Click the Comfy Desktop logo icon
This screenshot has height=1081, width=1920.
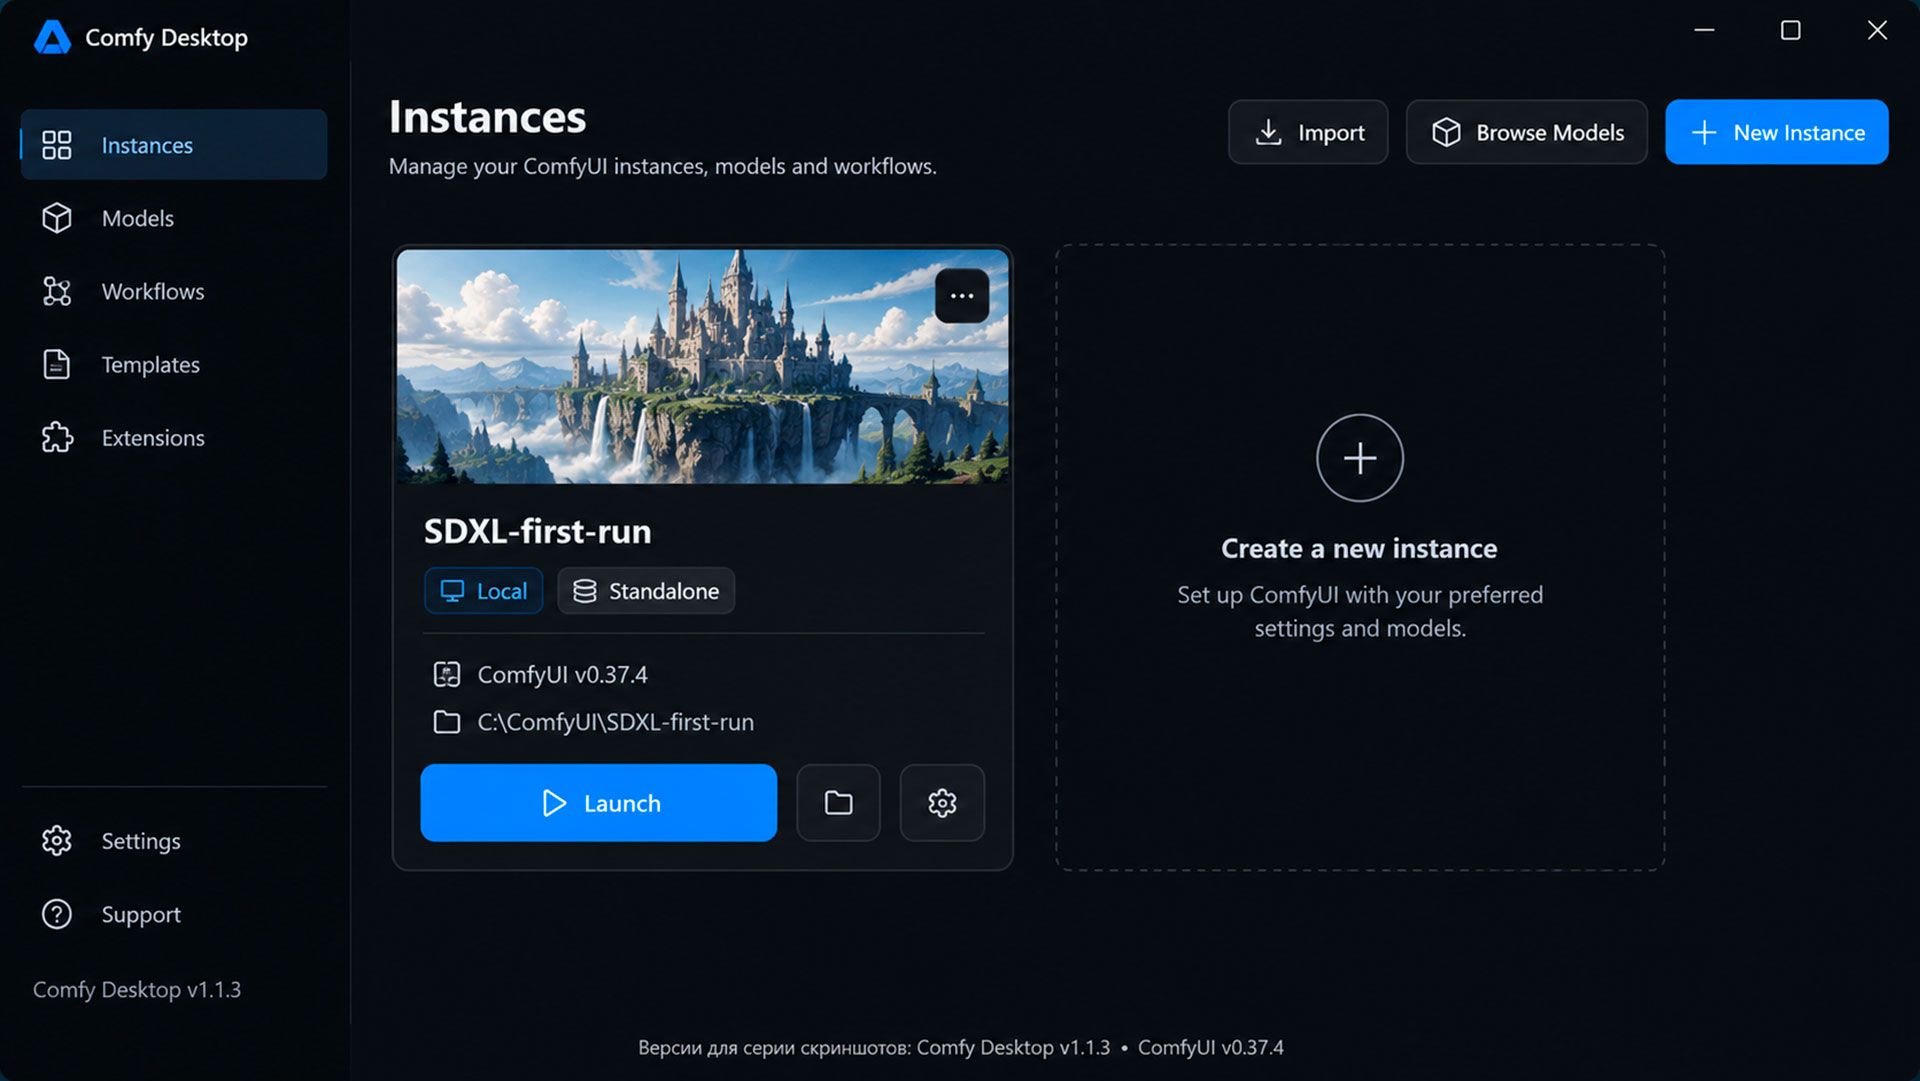[52, 37]
